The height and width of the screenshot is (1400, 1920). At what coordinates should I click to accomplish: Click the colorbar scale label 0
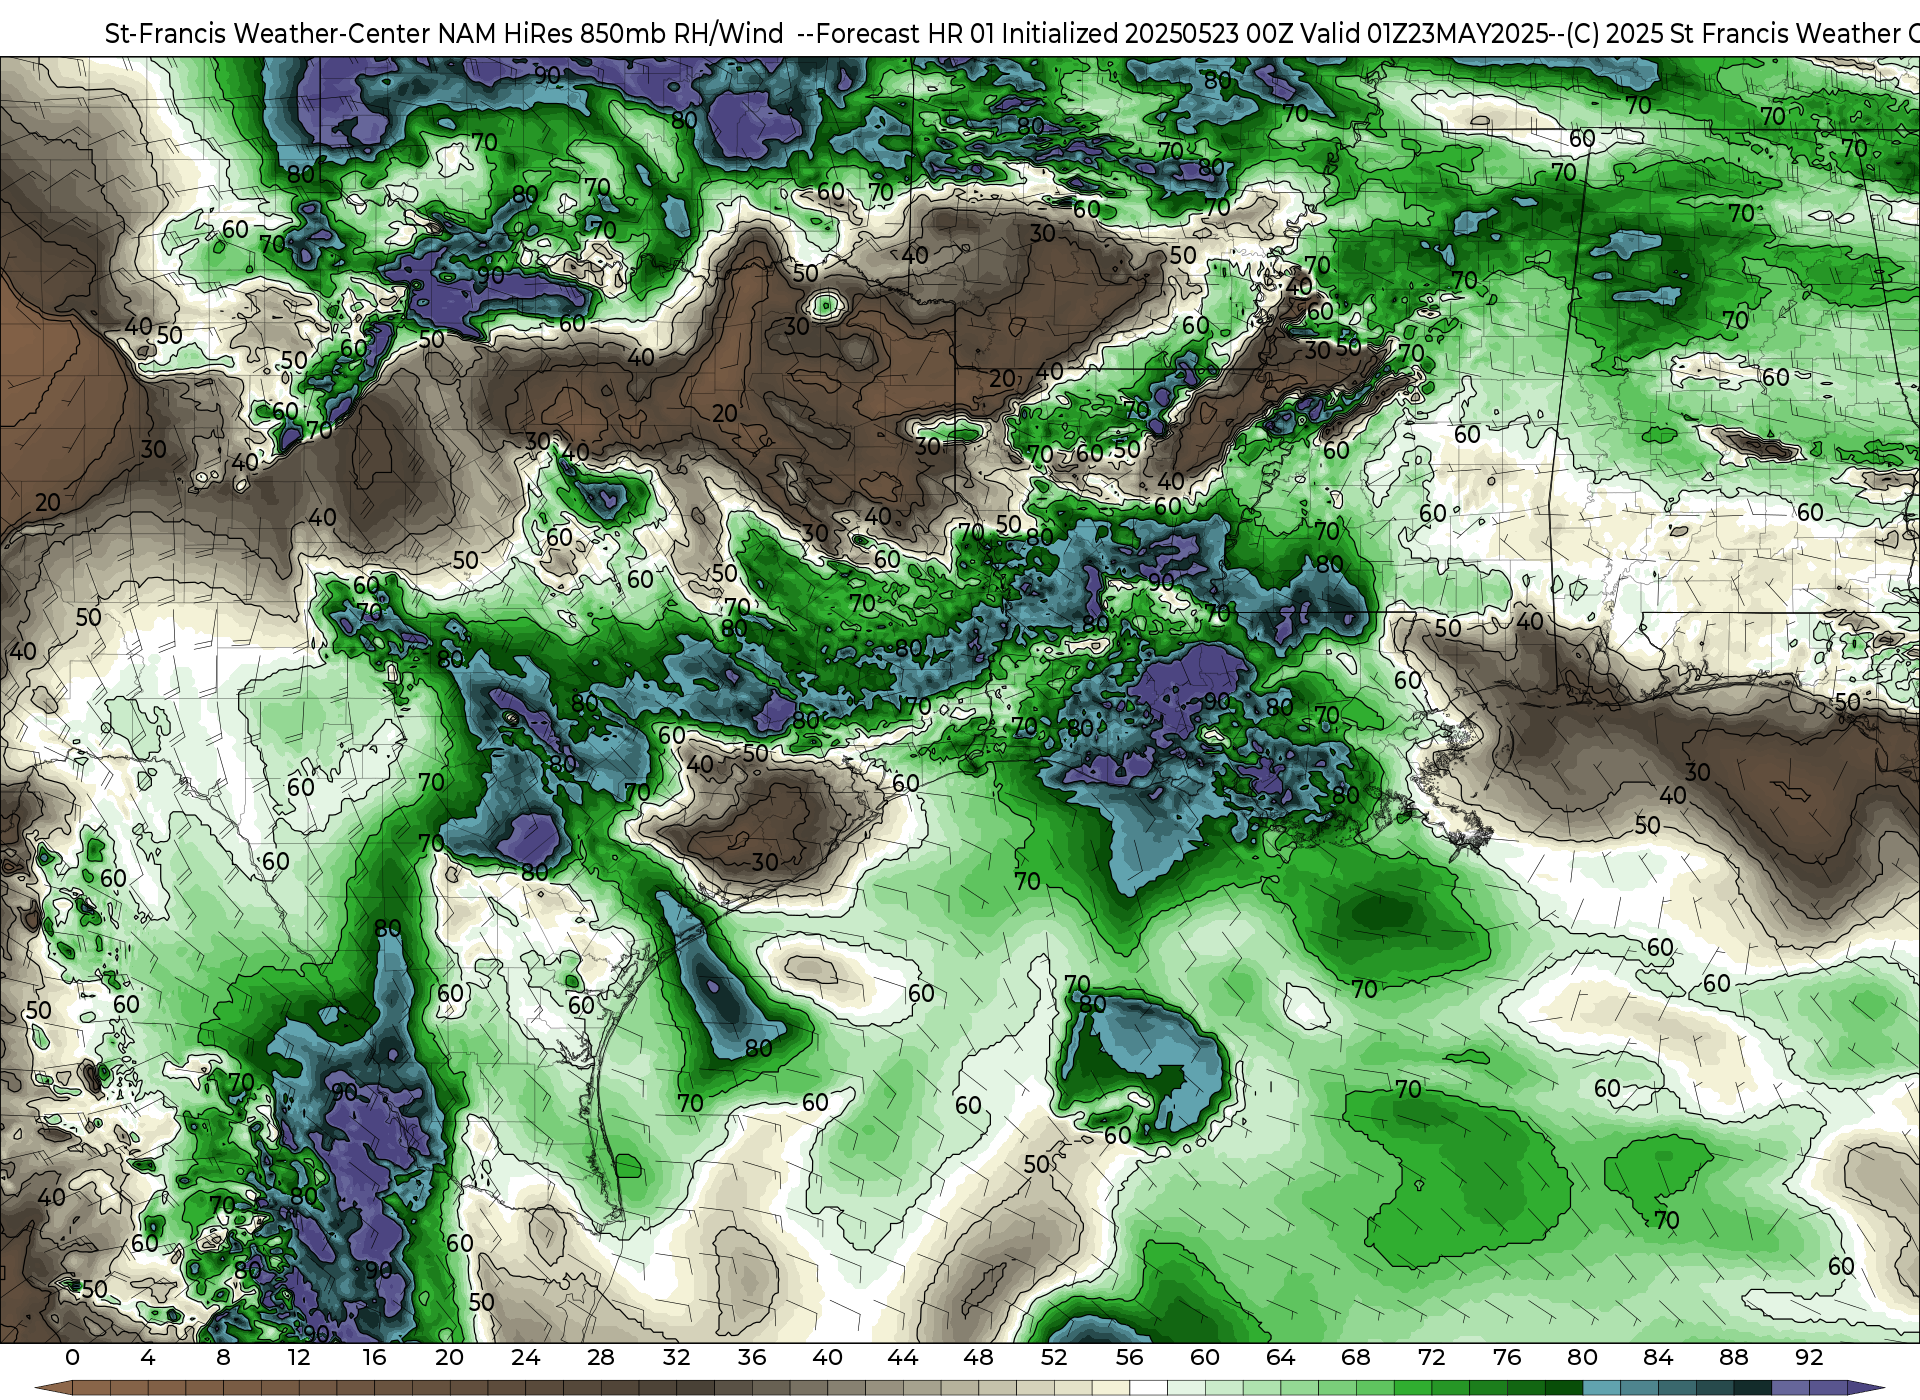[x=72, y=1357]
